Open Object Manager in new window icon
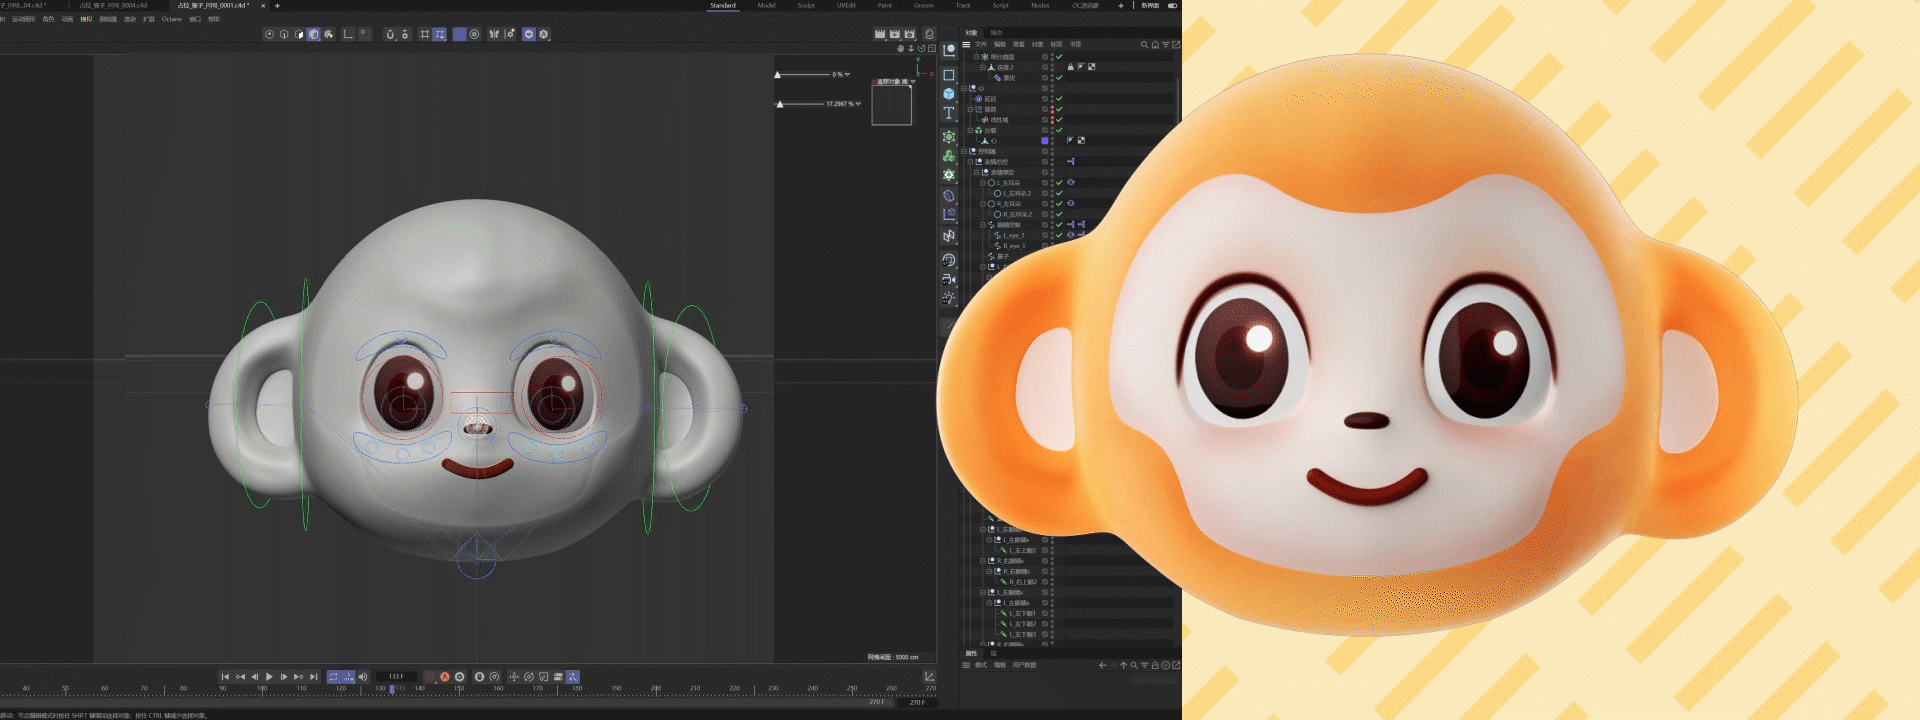 tap(1176, 45)
